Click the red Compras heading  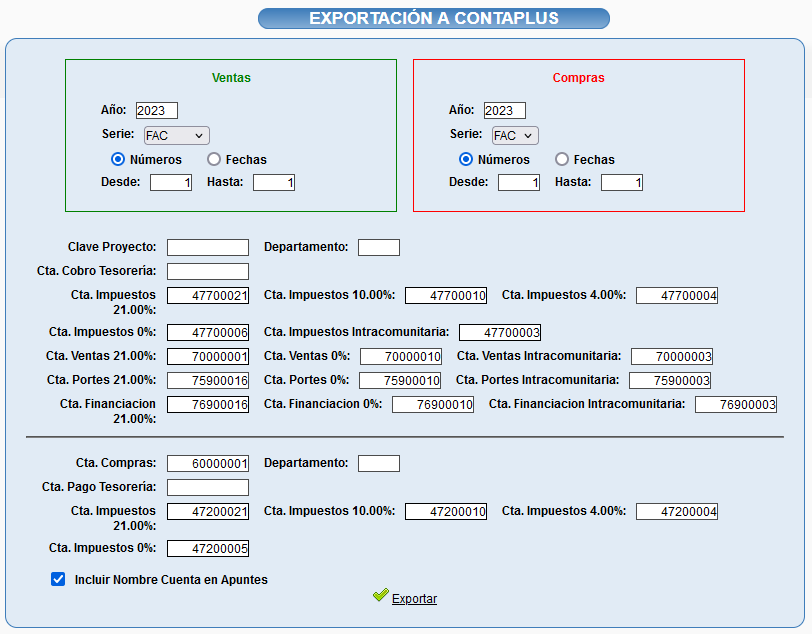coord(578,78)
